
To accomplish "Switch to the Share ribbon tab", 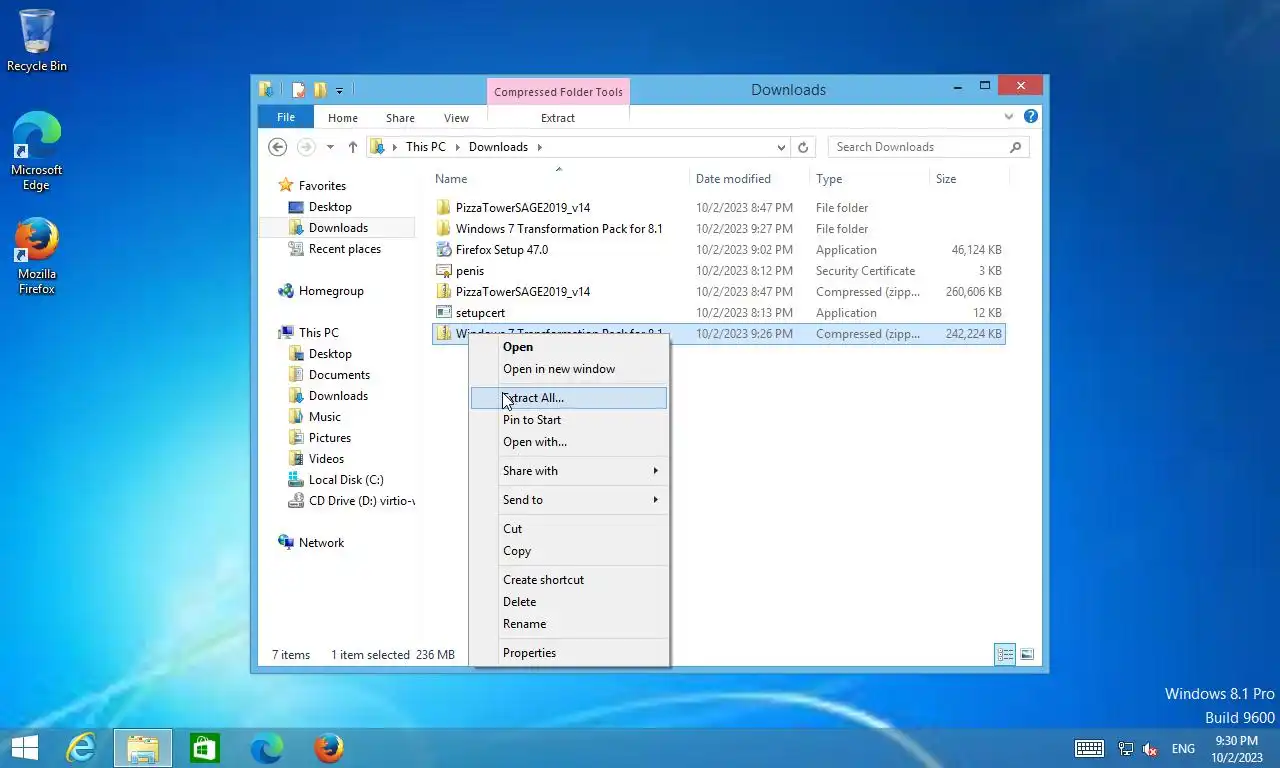I will click(400, 118).
